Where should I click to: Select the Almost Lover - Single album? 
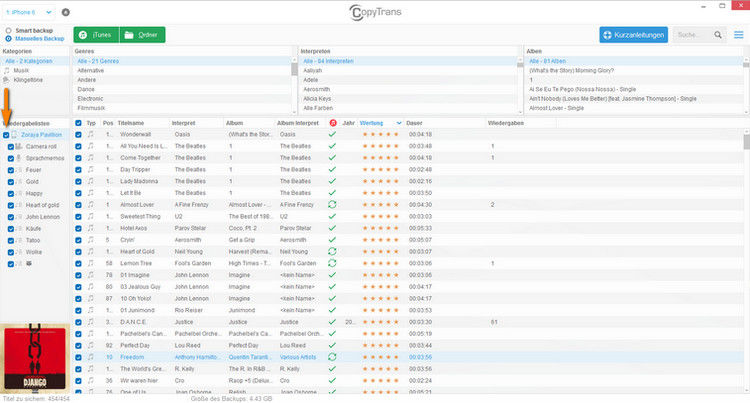click(556, 108)
